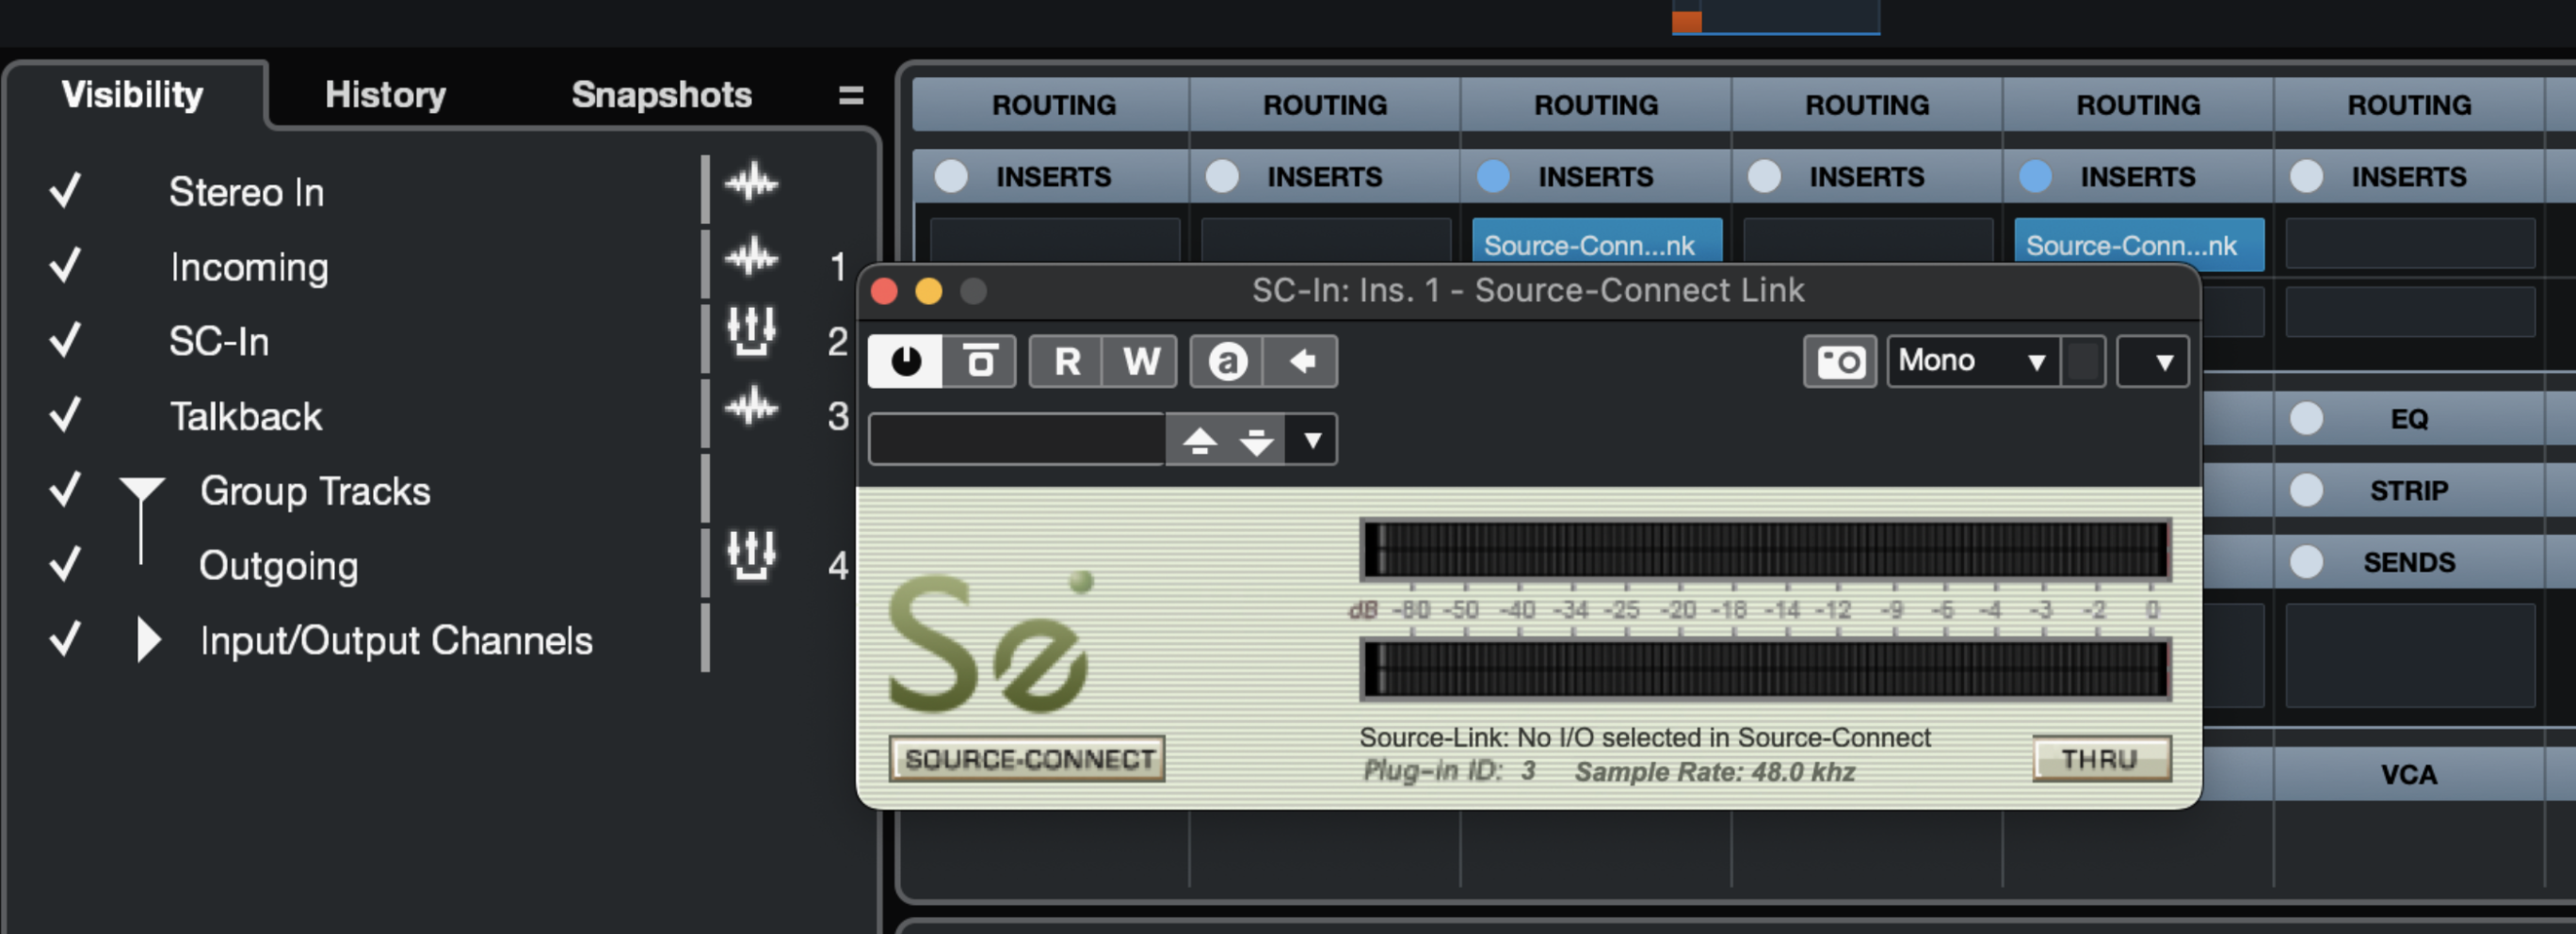
Task: Collapse the Group Tracks folder
Action: click(x=141, y=490)
